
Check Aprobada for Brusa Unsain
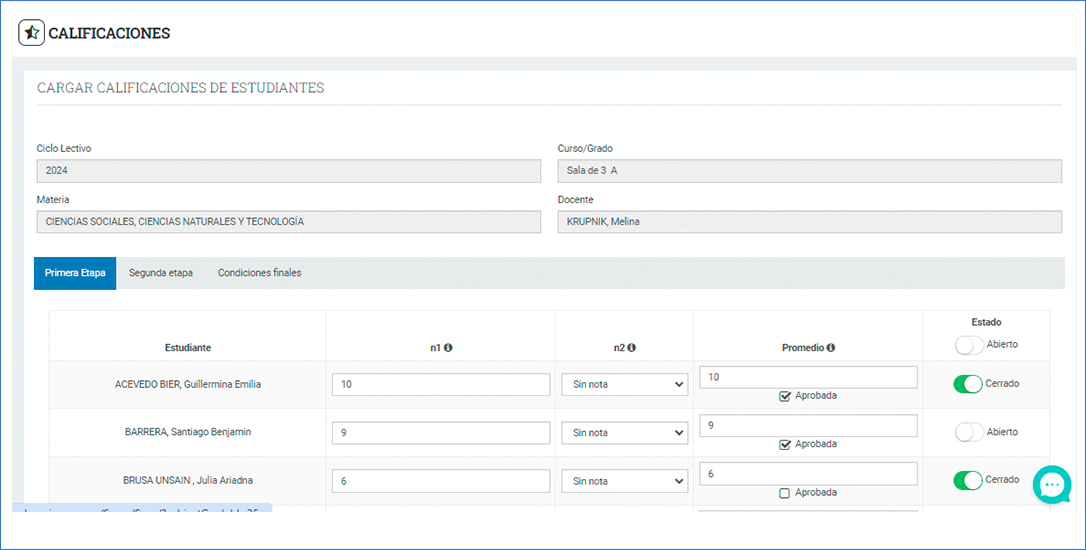[785, 493]
